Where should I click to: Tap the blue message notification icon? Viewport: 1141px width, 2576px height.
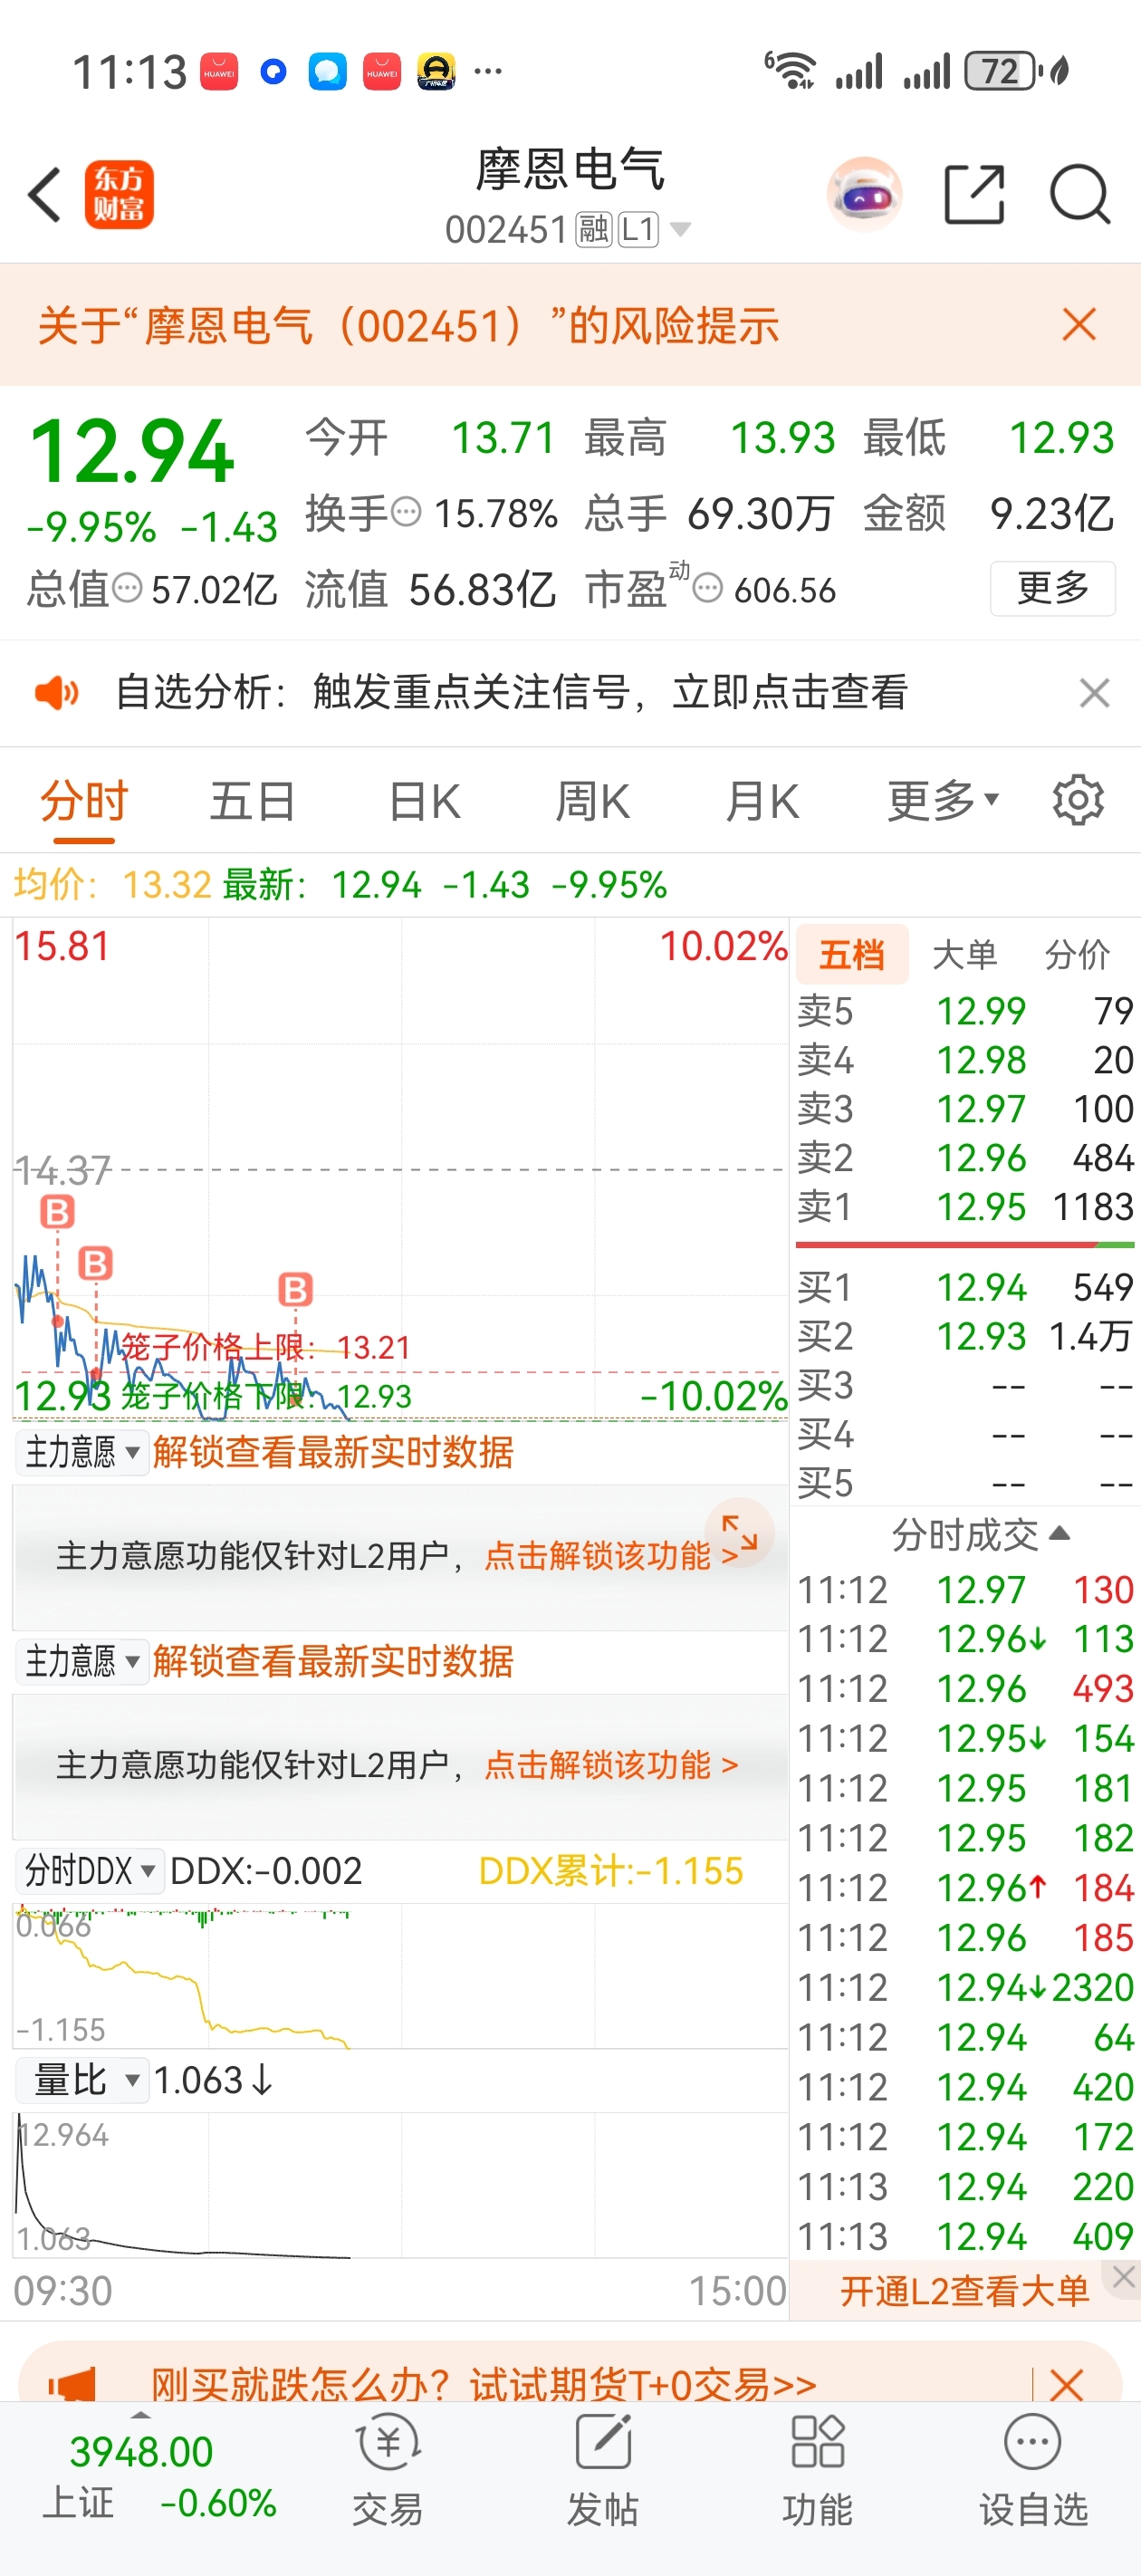coord(327,72)
